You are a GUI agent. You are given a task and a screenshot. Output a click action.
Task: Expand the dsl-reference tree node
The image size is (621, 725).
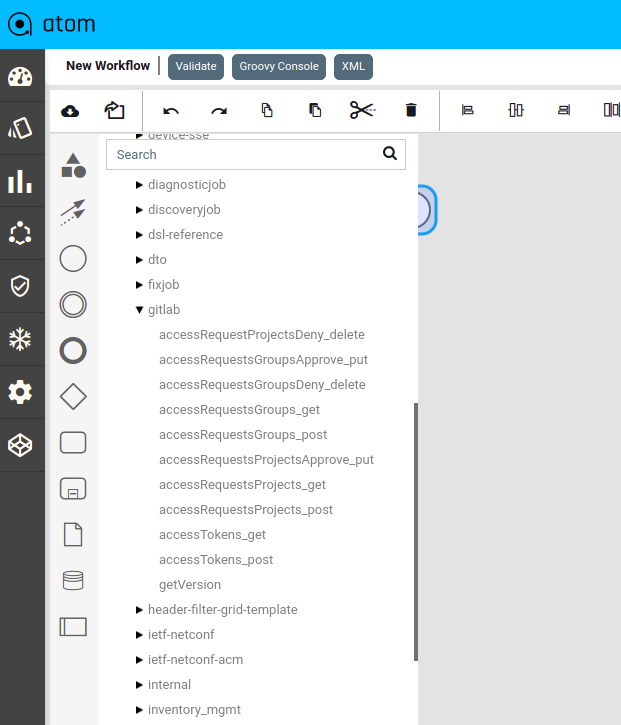click(x=139, y=235)
